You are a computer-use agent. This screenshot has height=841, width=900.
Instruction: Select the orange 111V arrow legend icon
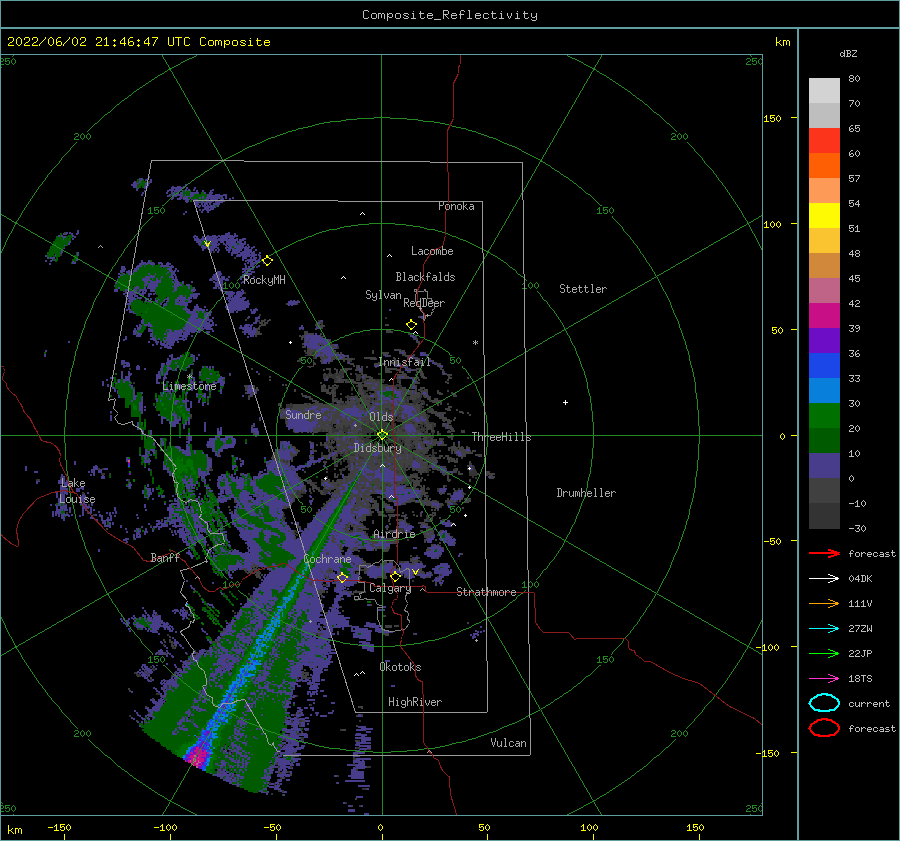(824, 603)
